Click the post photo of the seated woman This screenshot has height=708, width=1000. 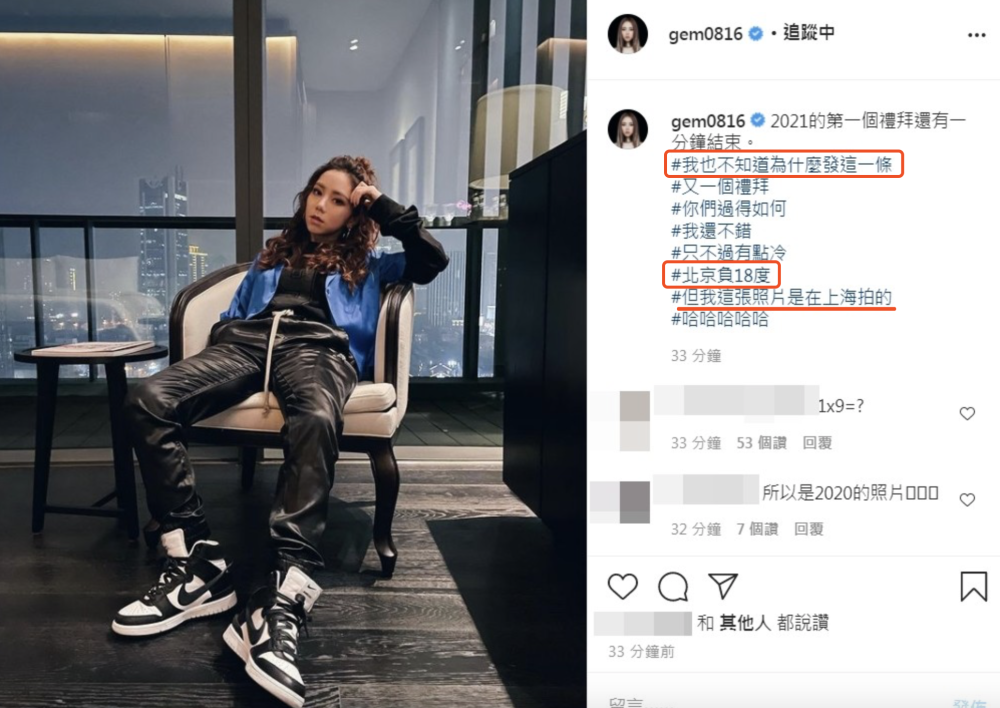coord(293,354)
